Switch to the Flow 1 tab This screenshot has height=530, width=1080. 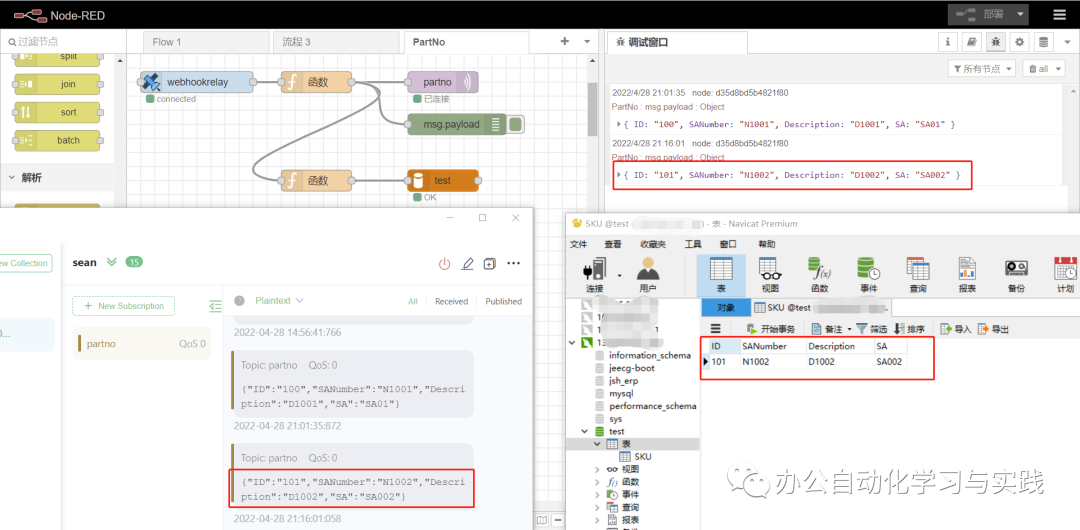point(205,42)
